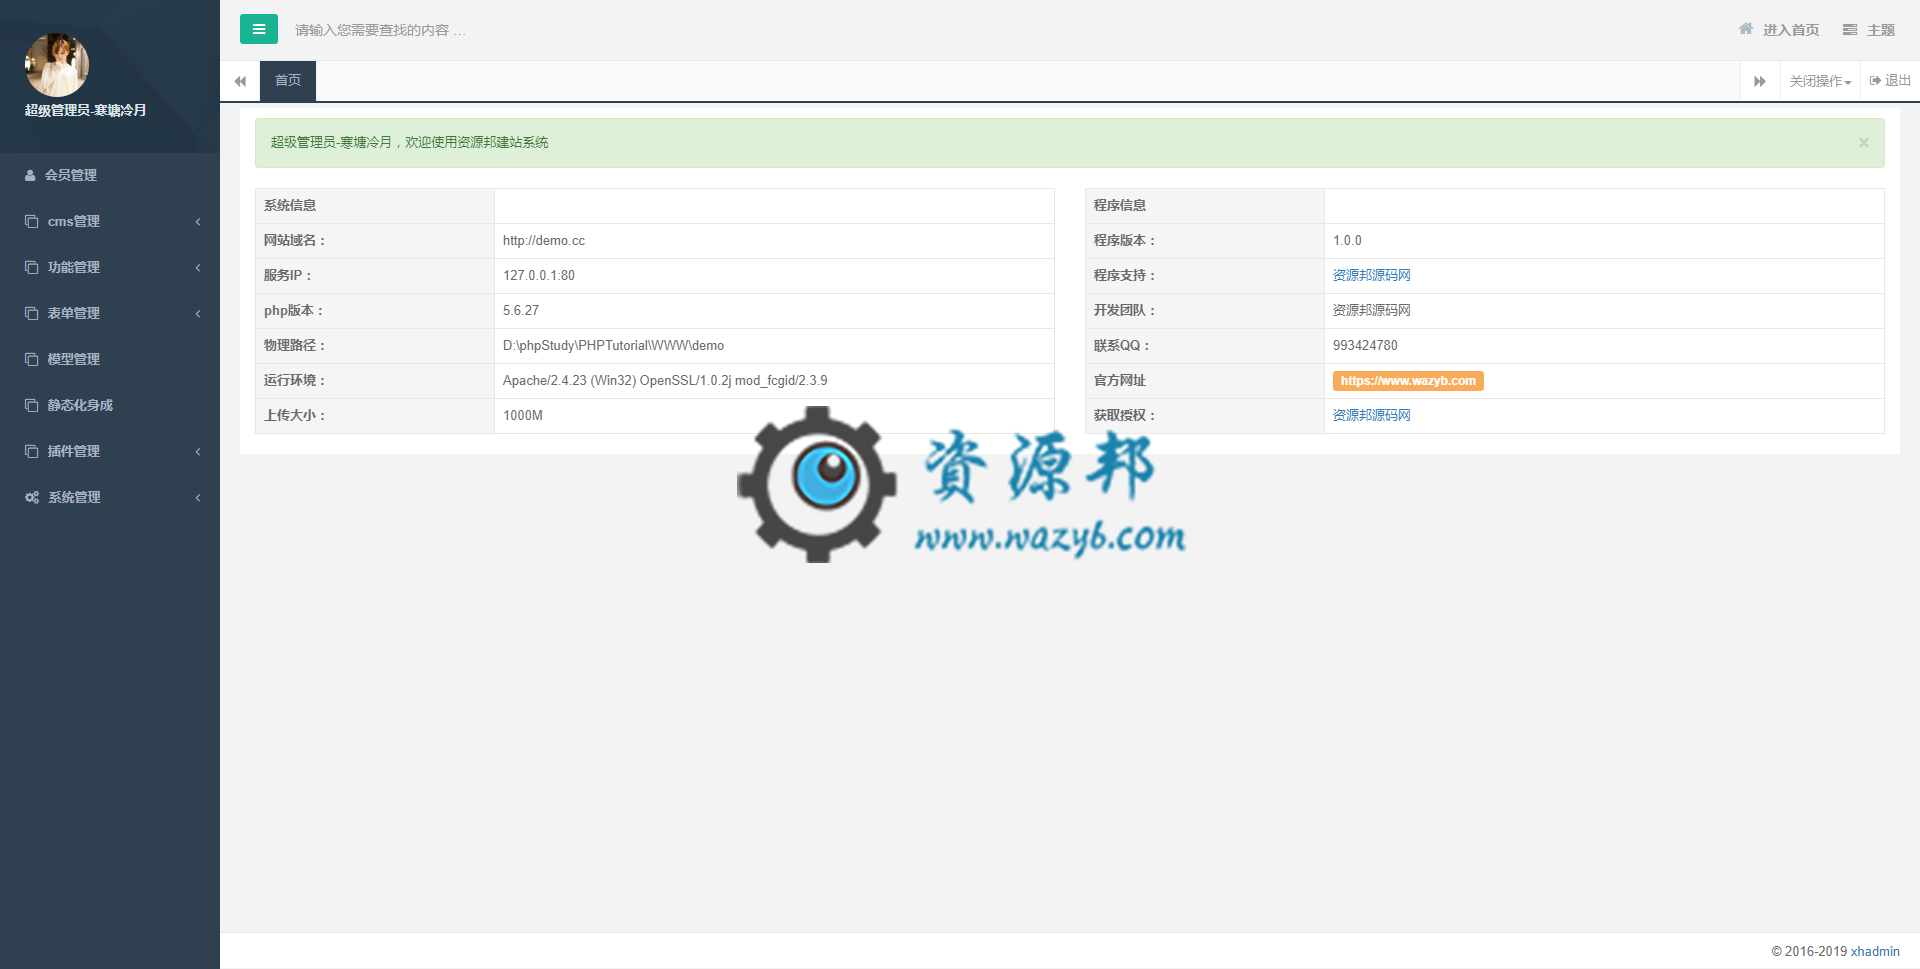Screen dimensions: 1920x969
Task: Open cms管理 menu label
Action: pos(74,221)
